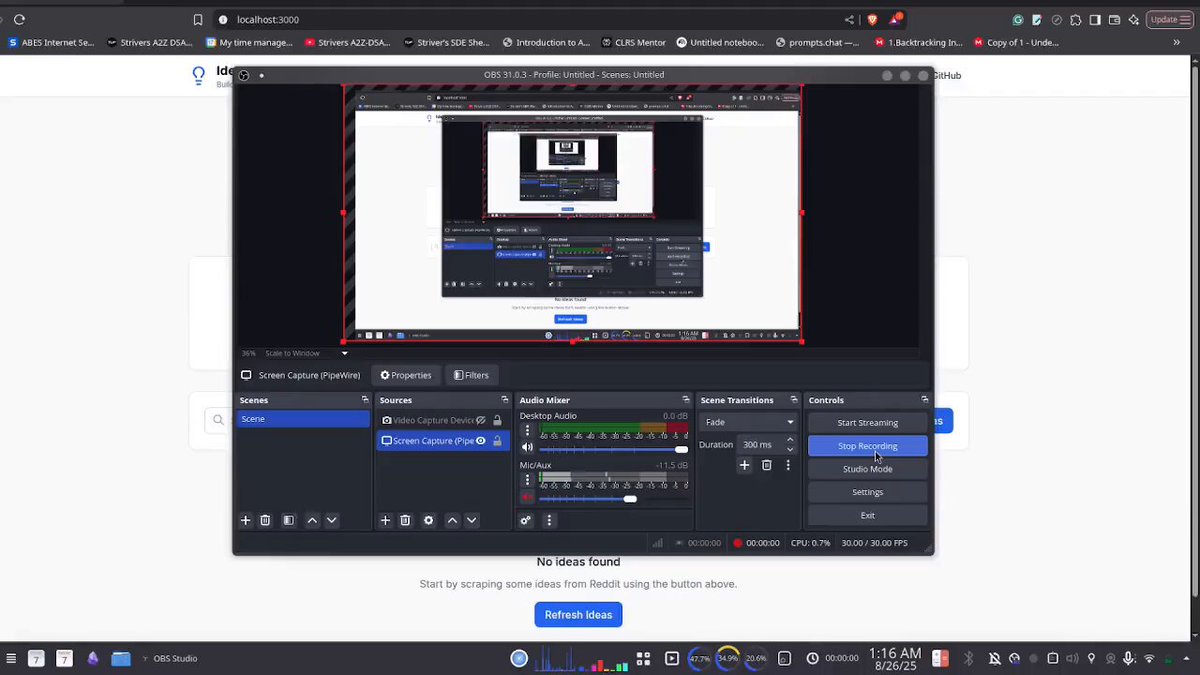The image size is (1200, 675).
Task: Remove selected source with trash icon
Action: [x=405, y=520]
